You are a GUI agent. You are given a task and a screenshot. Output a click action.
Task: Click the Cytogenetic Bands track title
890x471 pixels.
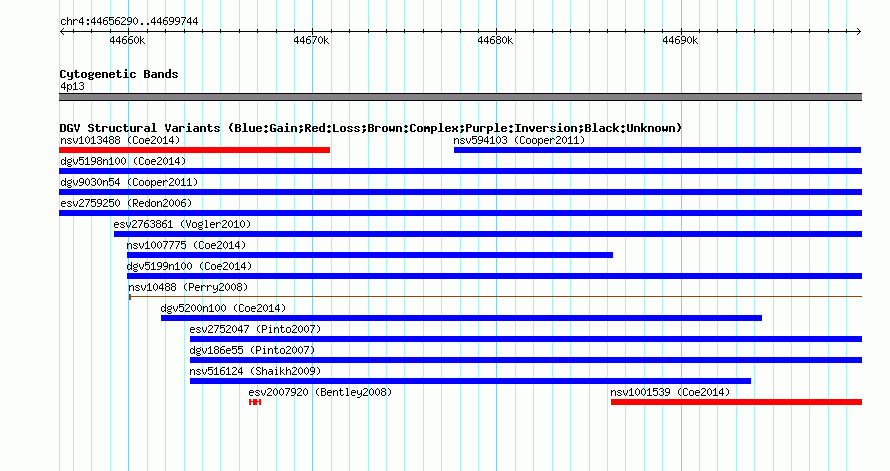pos(119,74)
